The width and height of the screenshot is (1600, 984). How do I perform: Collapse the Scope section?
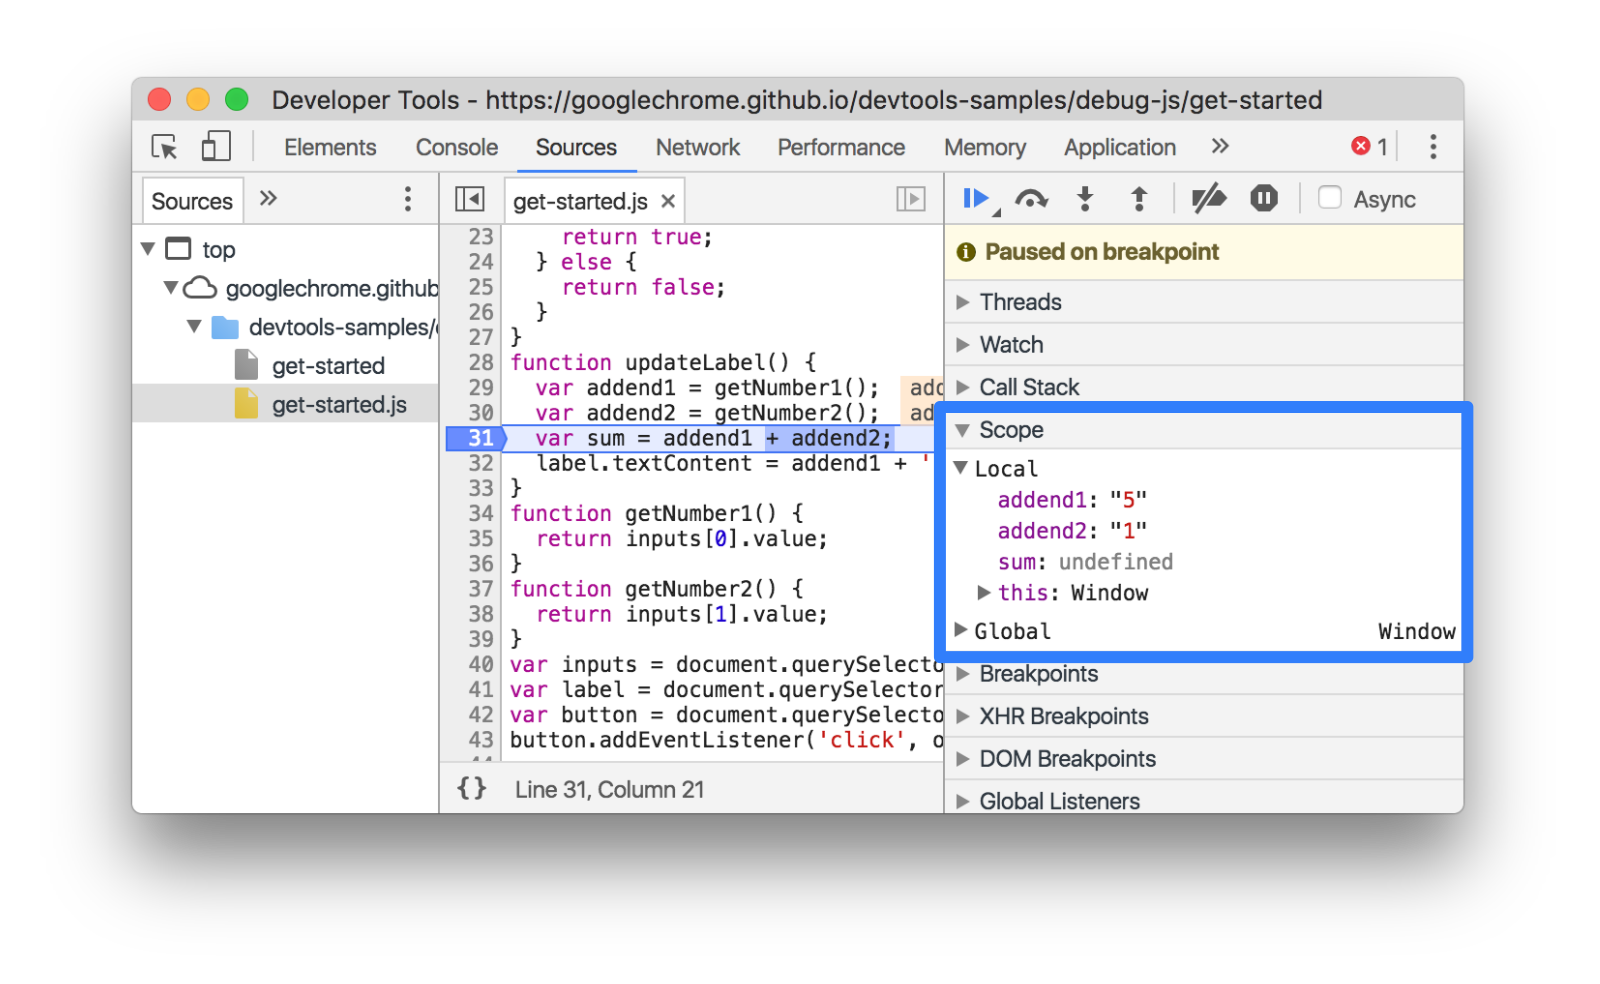pyautogui.click(x=1010, y=430)
